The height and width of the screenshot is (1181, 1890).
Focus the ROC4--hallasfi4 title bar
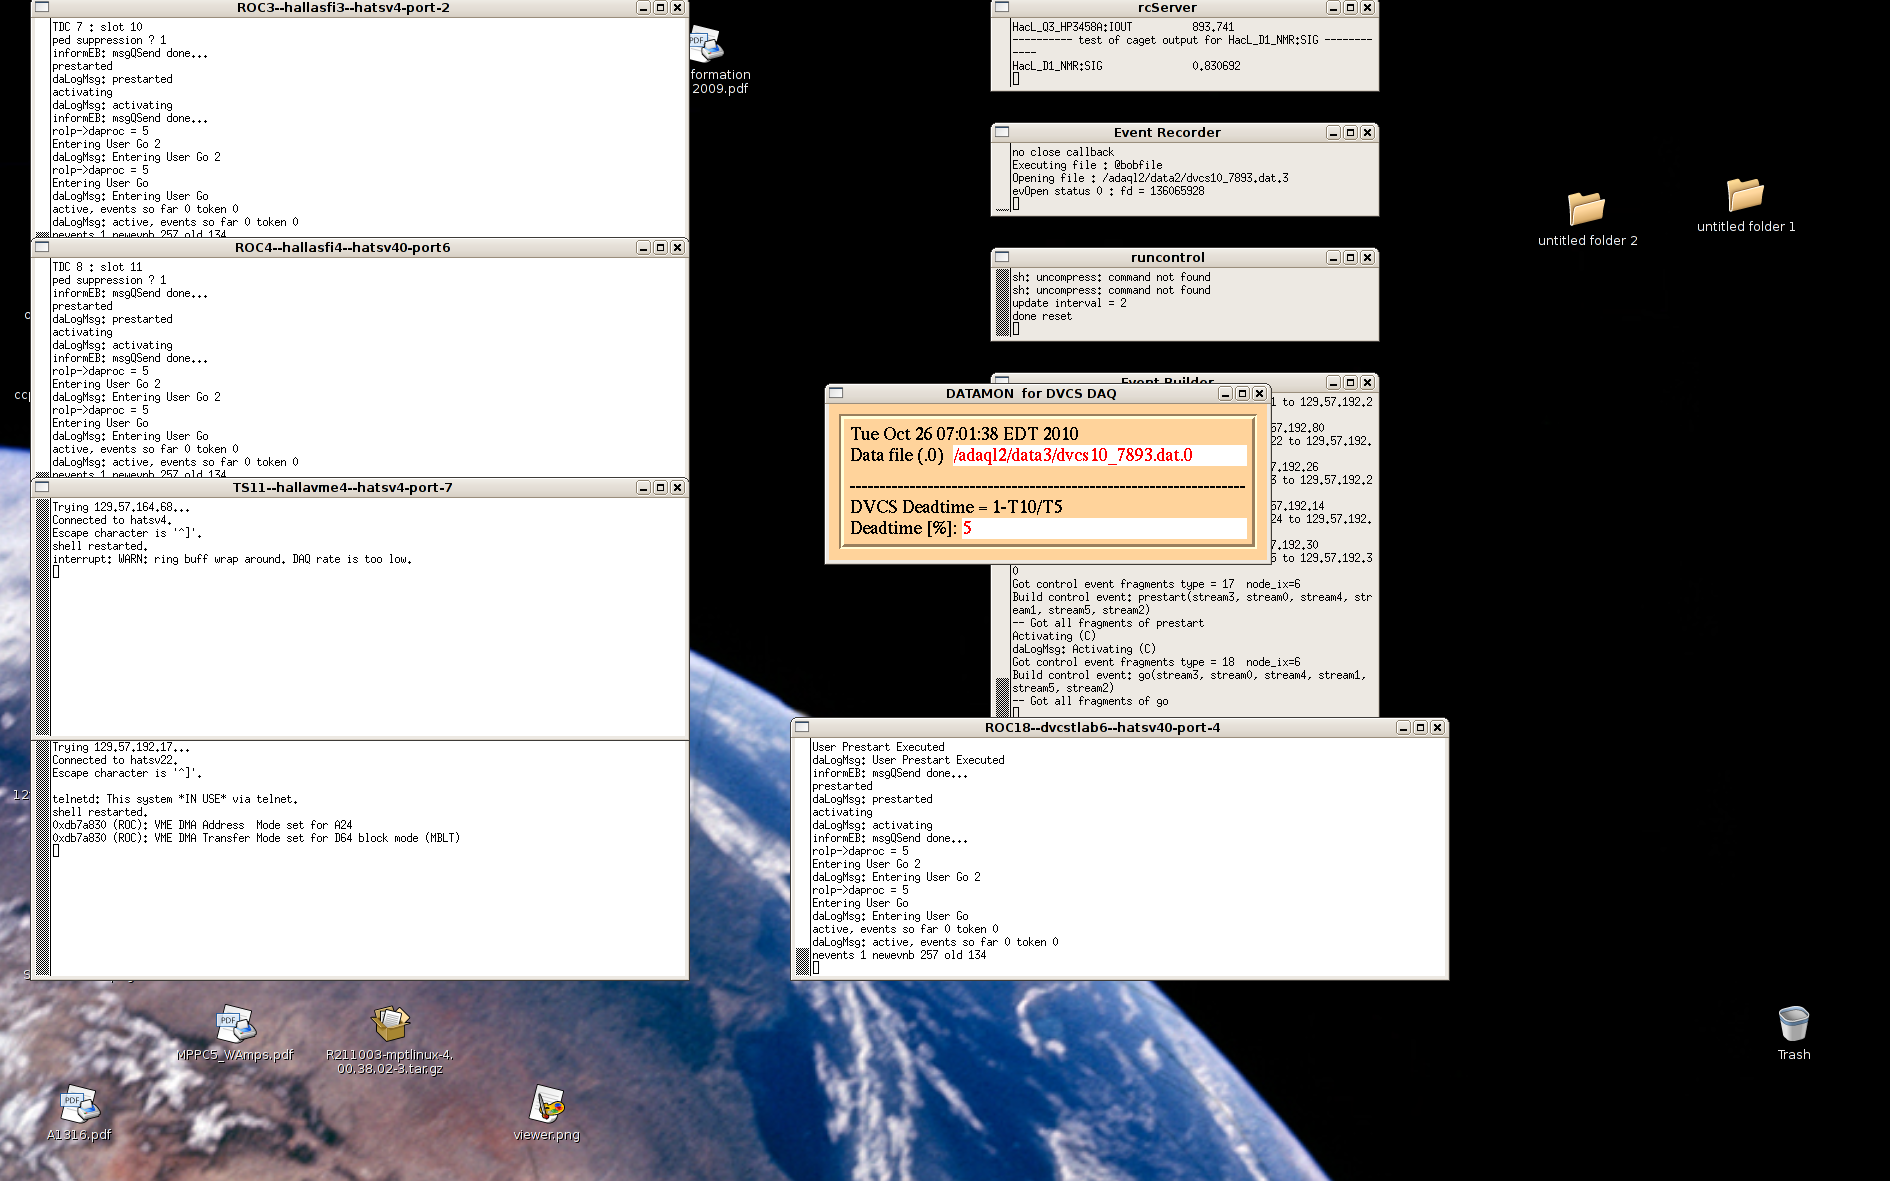pos(343,247)
